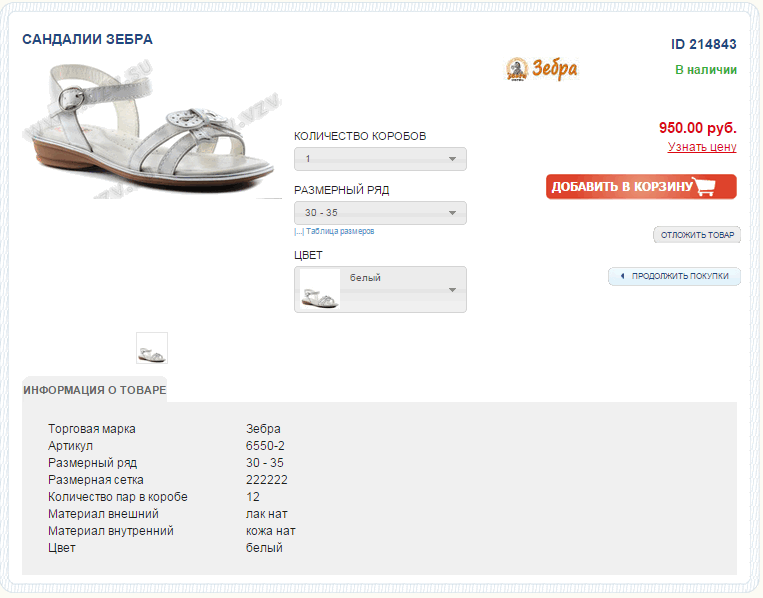
Task: Click the В наличии availability status
Action: (x=706, y=70)
